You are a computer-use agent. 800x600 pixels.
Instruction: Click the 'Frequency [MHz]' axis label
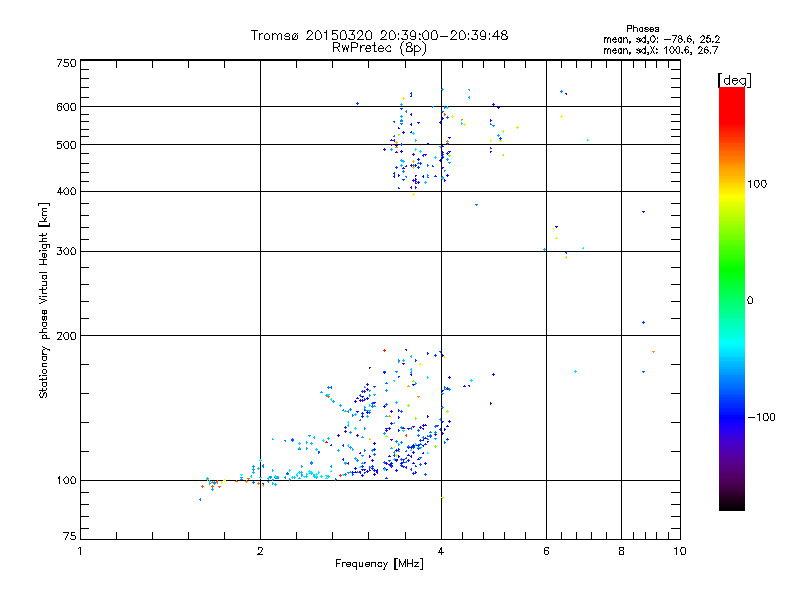click(379, 564)
